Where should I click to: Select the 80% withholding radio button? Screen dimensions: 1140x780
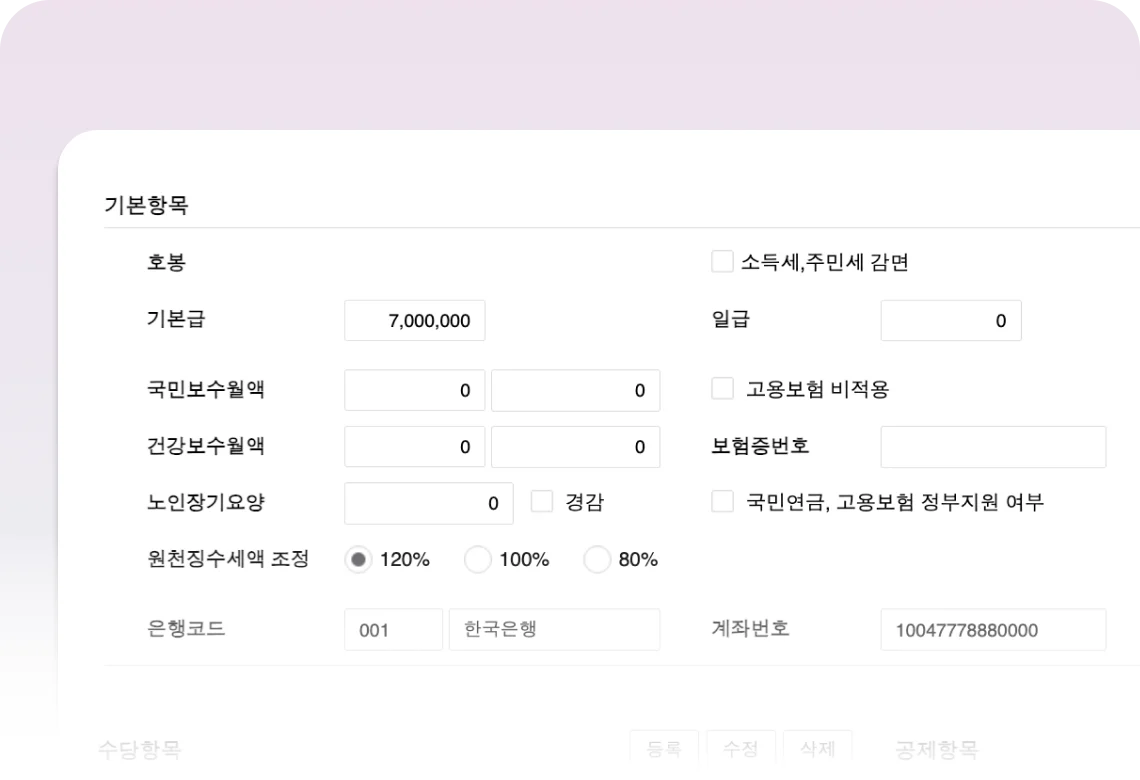click(597, 560)
